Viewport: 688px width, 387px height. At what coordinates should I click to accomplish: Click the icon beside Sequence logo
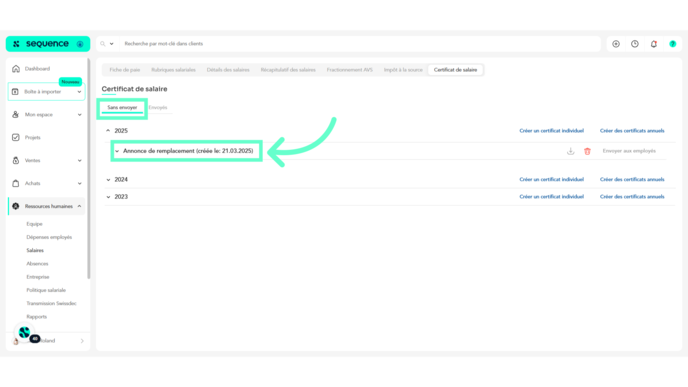coord(80,44)
